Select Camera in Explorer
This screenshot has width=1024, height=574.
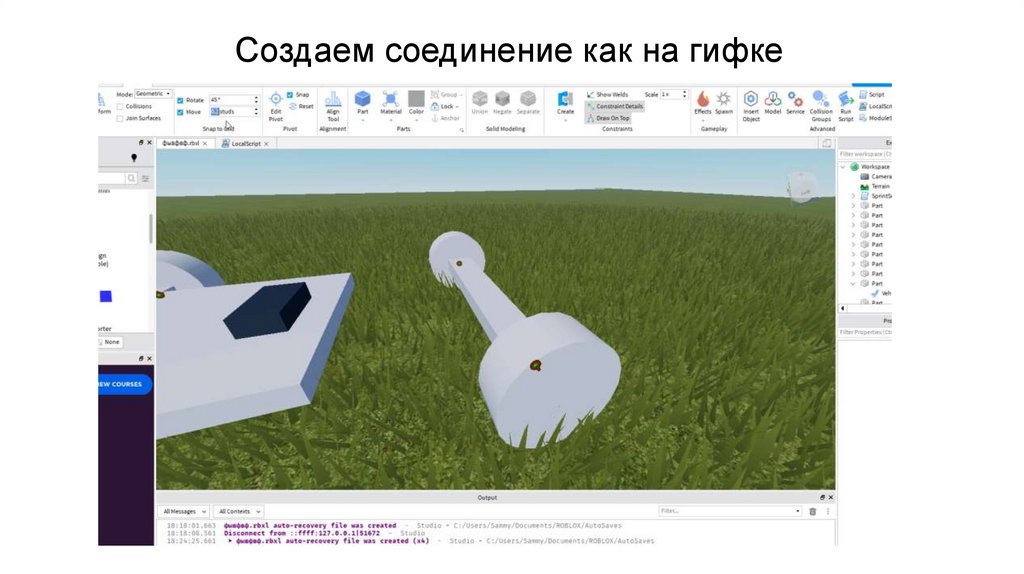tap(876, 177)
